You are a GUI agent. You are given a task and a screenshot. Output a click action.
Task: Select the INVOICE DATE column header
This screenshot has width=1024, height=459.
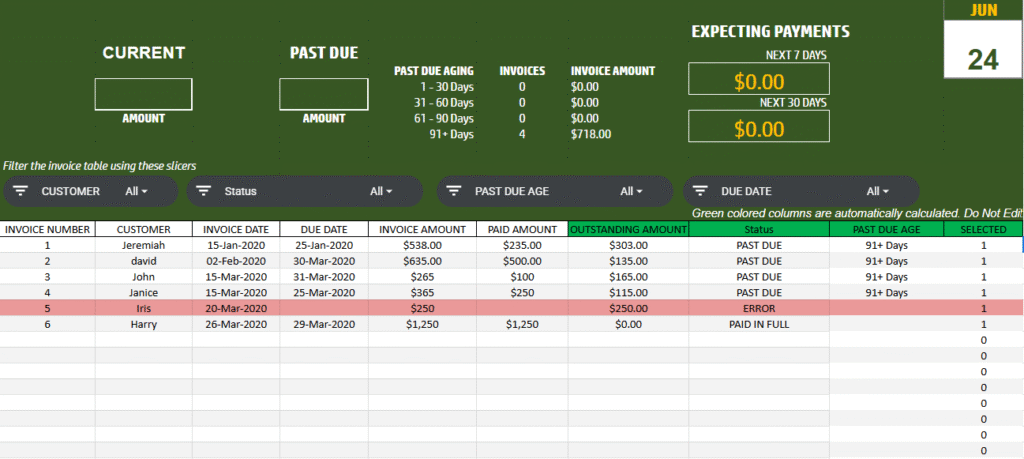[x=236, y=229]
